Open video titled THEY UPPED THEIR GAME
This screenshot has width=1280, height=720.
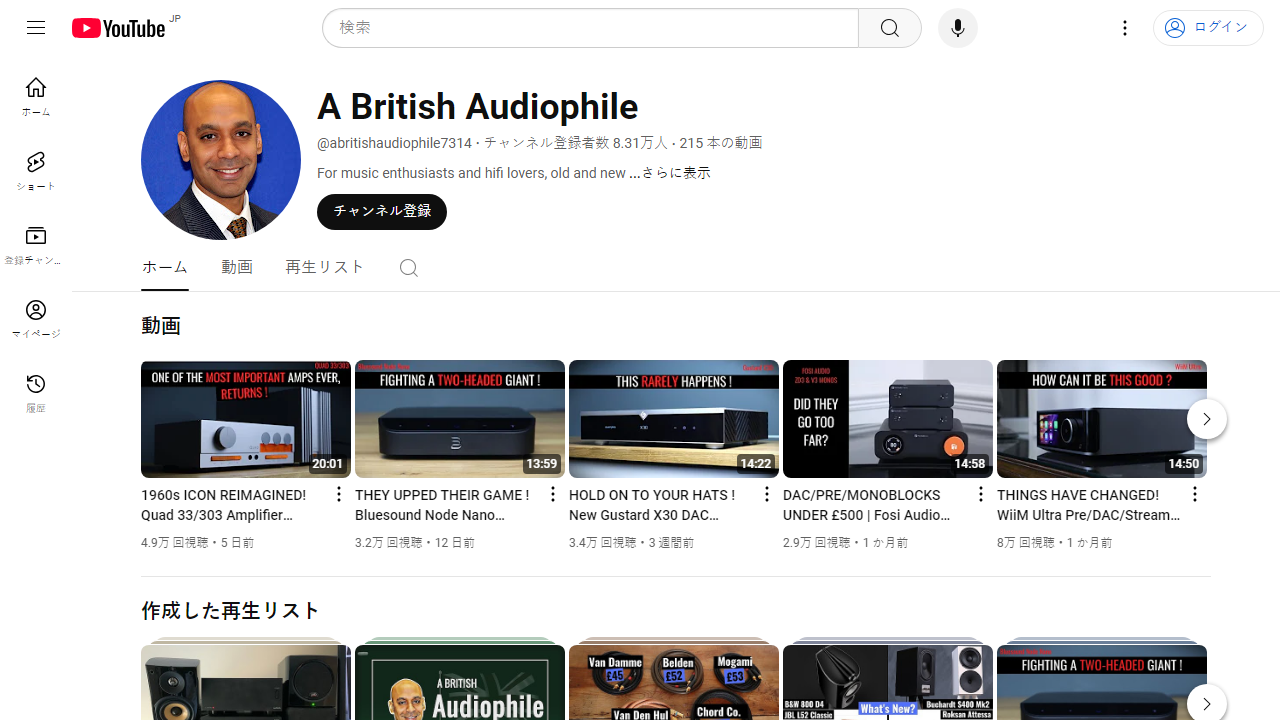point(442,505)
